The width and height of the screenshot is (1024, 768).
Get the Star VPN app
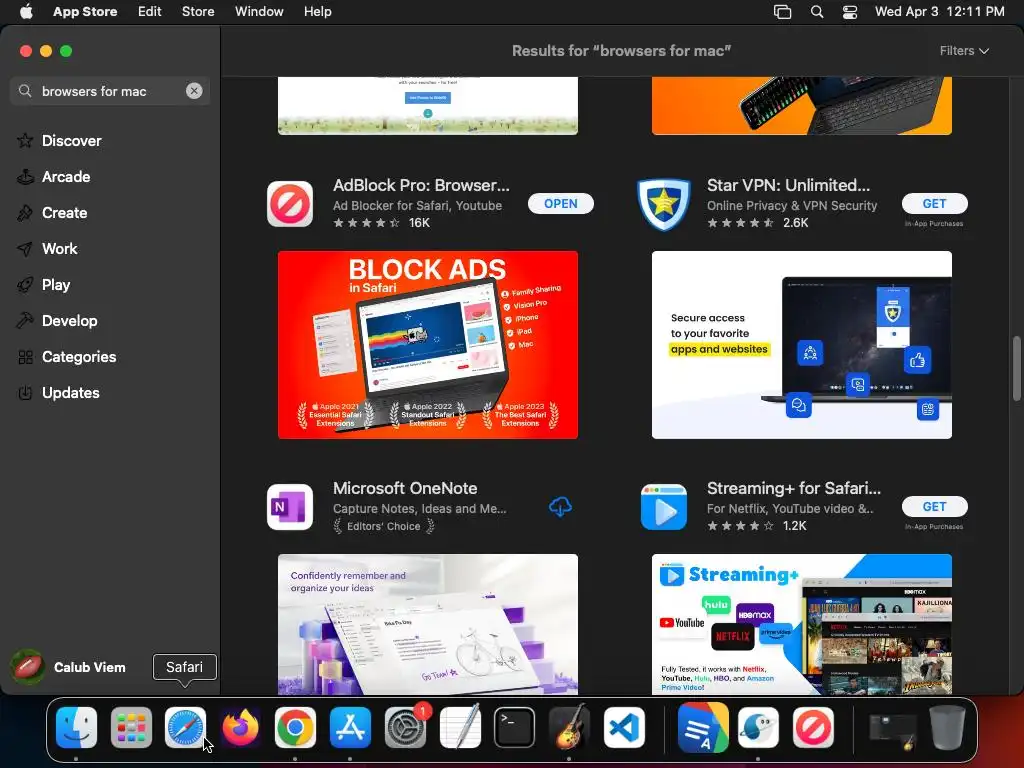[934, 203]
